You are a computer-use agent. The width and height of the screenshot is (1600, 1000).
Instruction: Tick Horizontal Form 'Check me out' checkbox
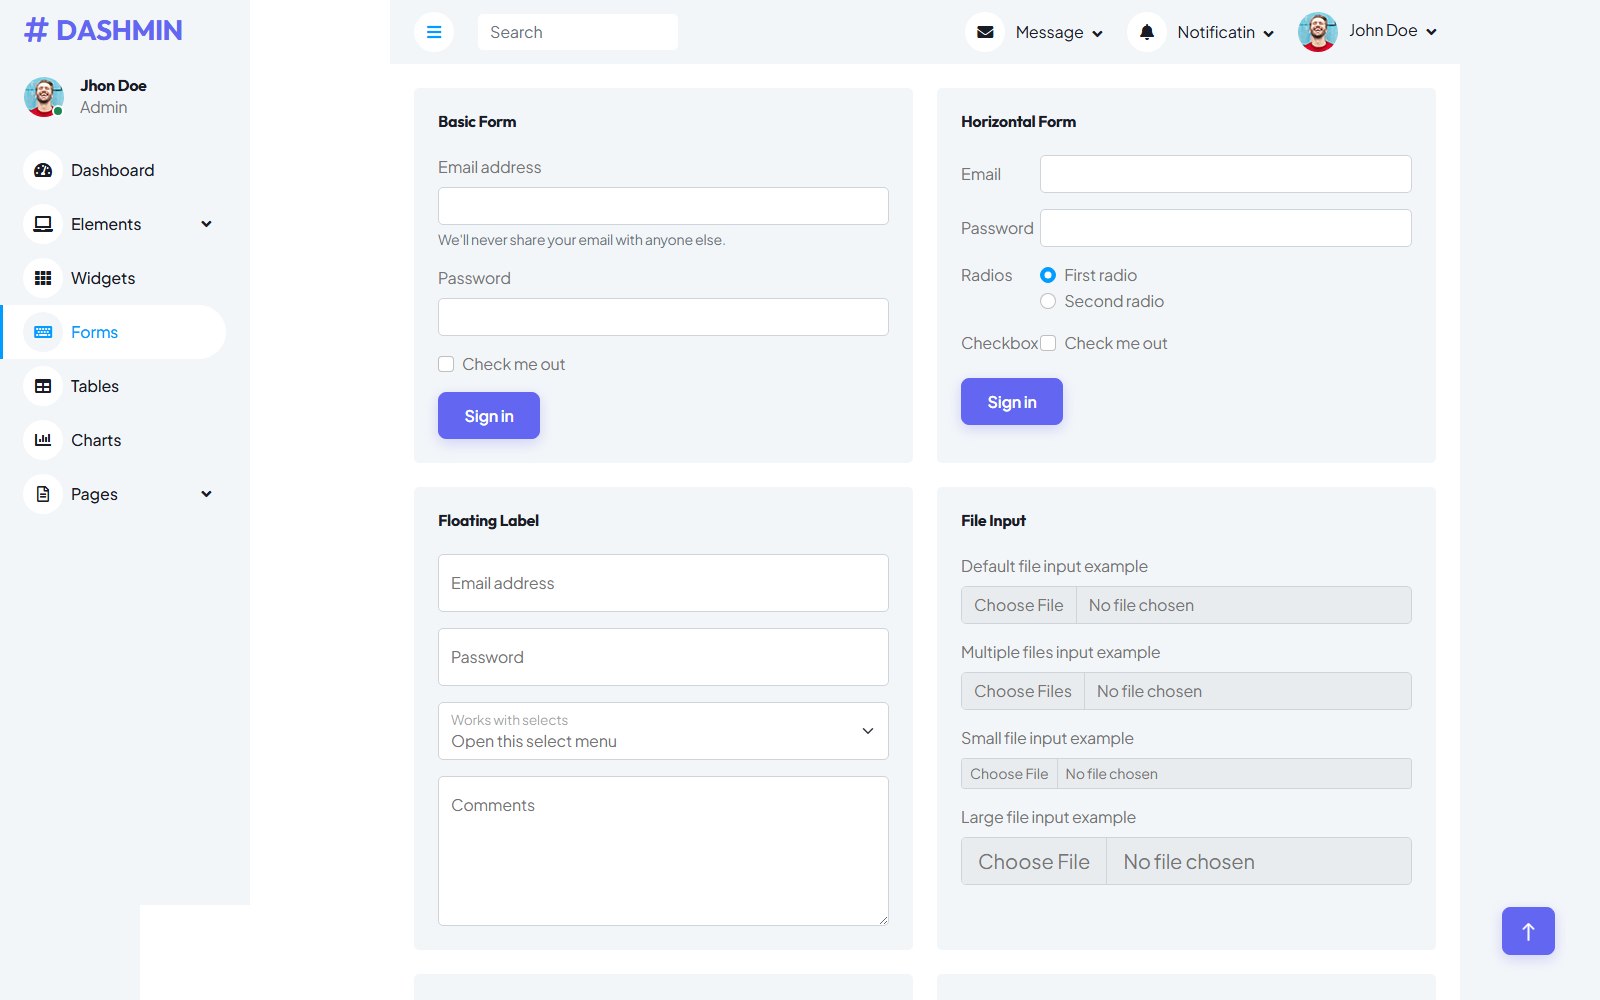click(x=1048, y=343)
